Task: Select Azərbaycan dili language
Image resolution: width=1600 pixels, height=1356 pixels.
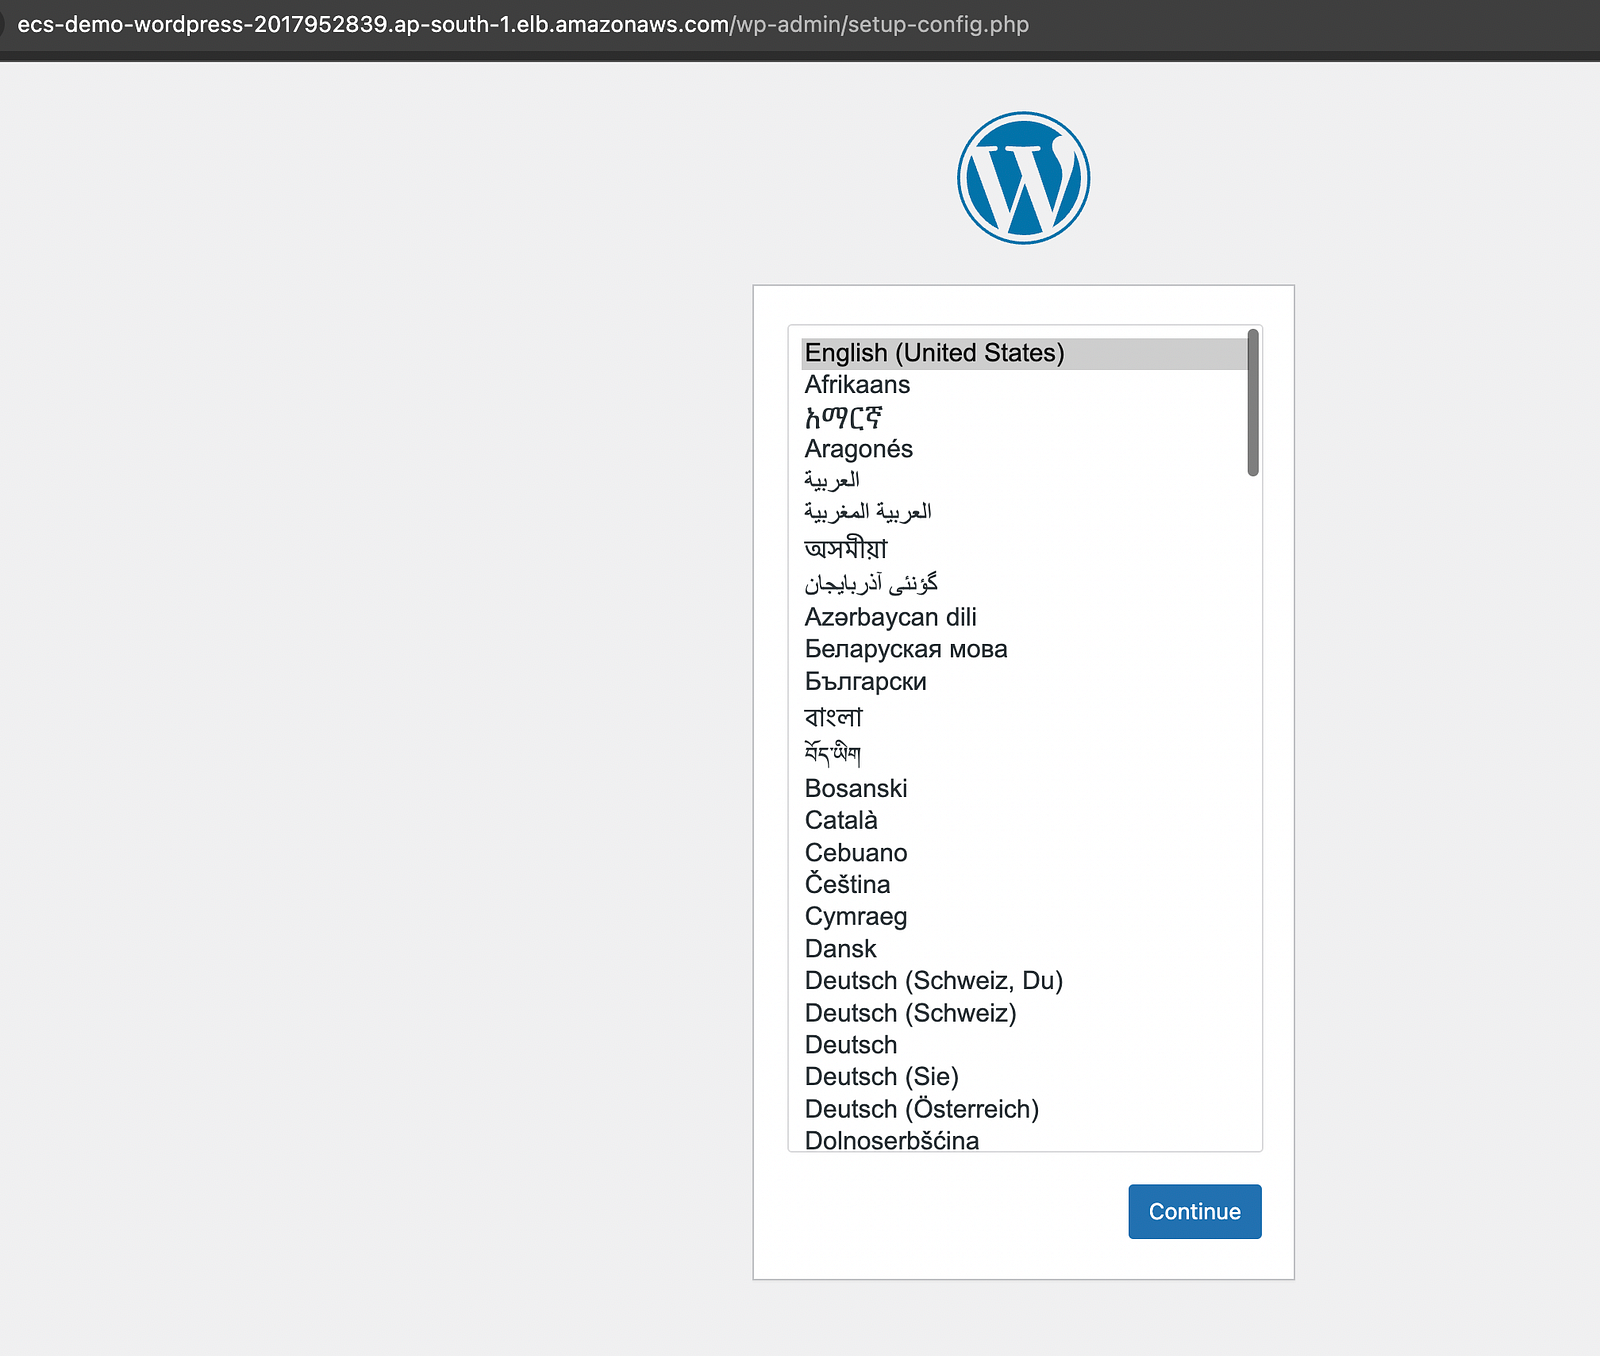Action: [x=1024, y=617]
